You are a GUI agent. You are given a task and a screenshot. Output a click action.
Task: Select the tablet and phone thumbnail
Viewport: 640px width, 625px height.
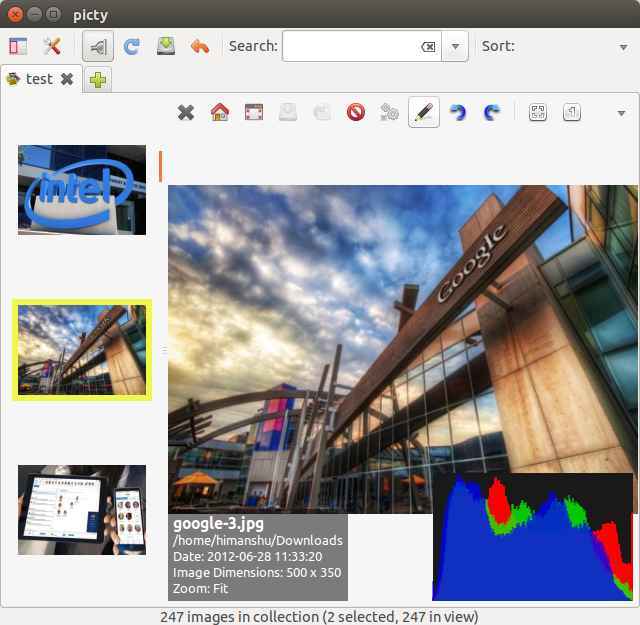82,510
